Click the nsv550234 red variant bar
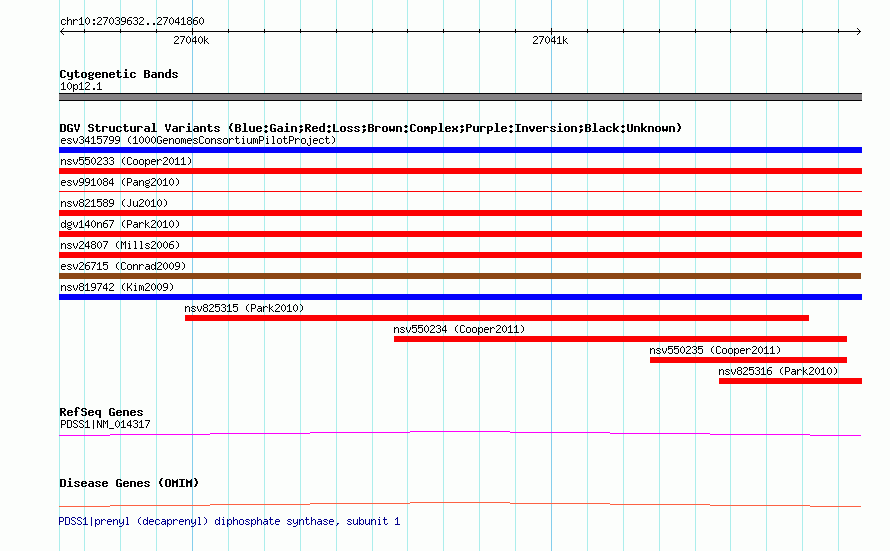Screen dimensions: 890x551 point(620,339)
